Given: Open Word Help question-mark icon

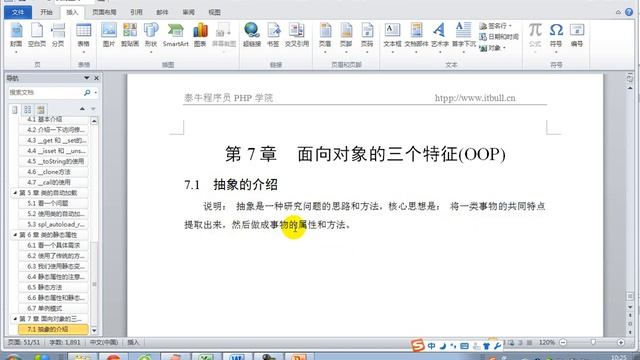Looking at the screenshot, I should 629,12.
